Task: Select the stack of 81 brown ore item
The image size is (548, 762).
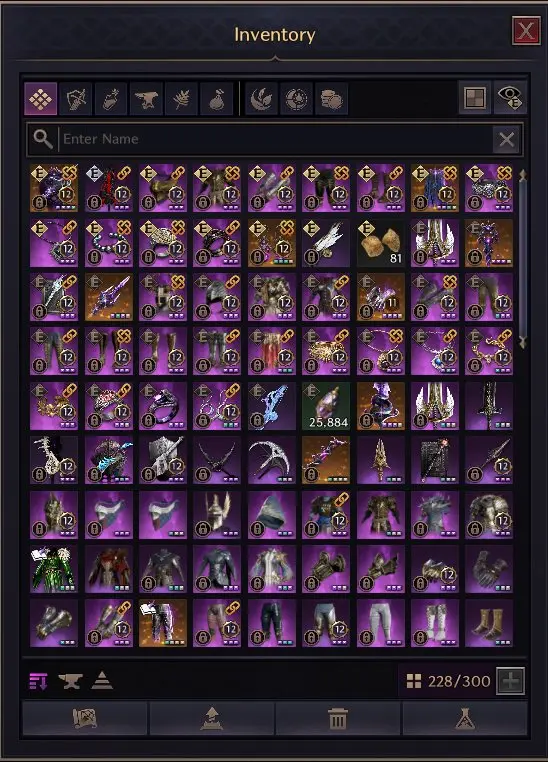Action: click(x=380, y=242)
